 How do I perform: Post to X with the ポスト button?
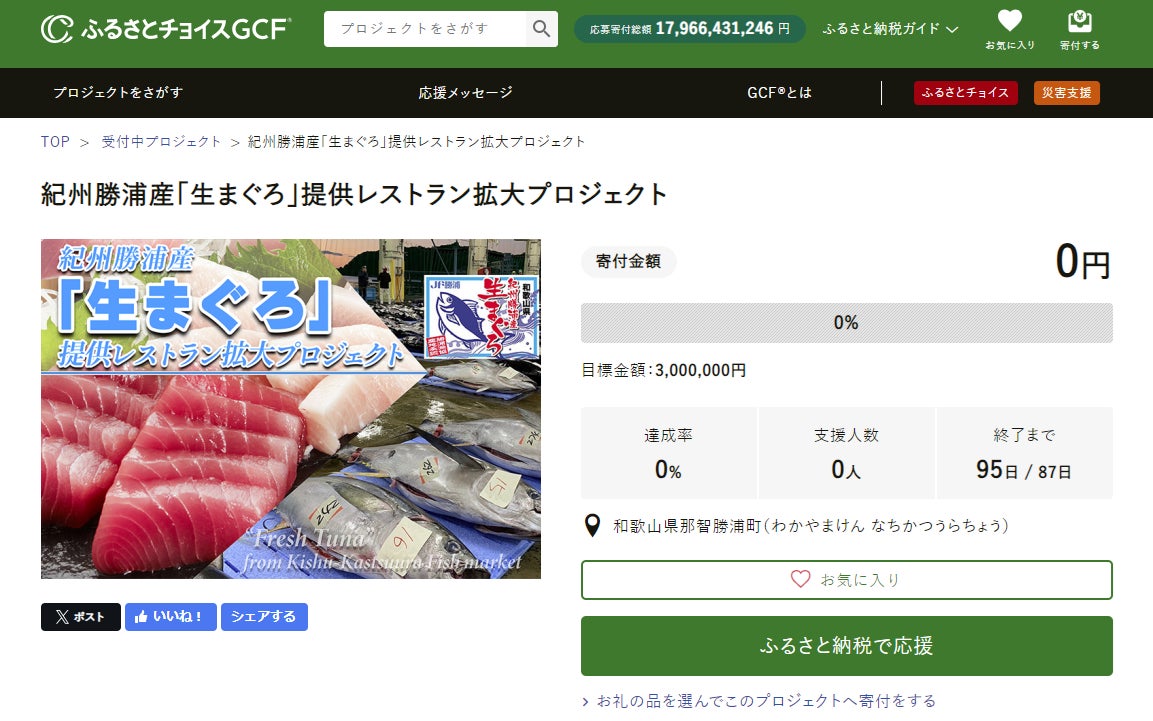[81, 617]
